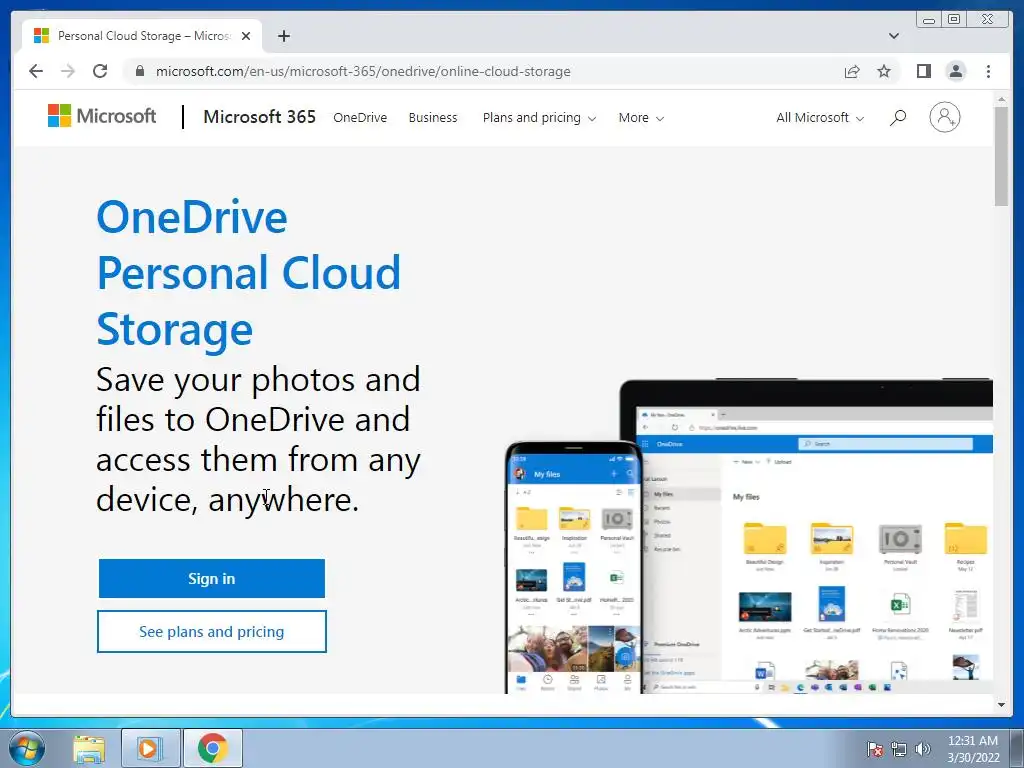
Task: Close the Personal Cloud Storage tab
Action: tap(246, 36)
